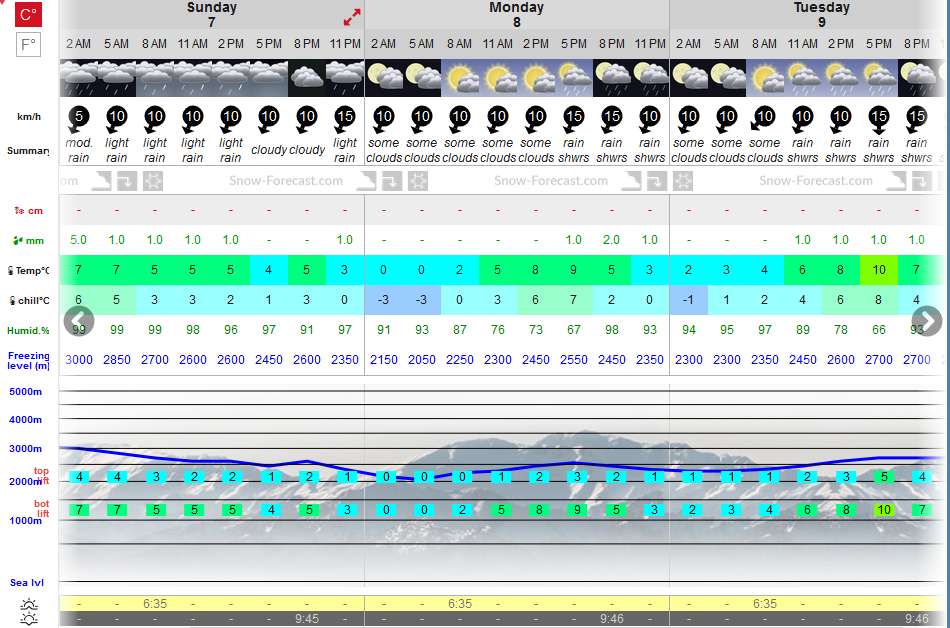
Task: Click Freezing level 3000 value on Sunday
Action: pos(79,360)
